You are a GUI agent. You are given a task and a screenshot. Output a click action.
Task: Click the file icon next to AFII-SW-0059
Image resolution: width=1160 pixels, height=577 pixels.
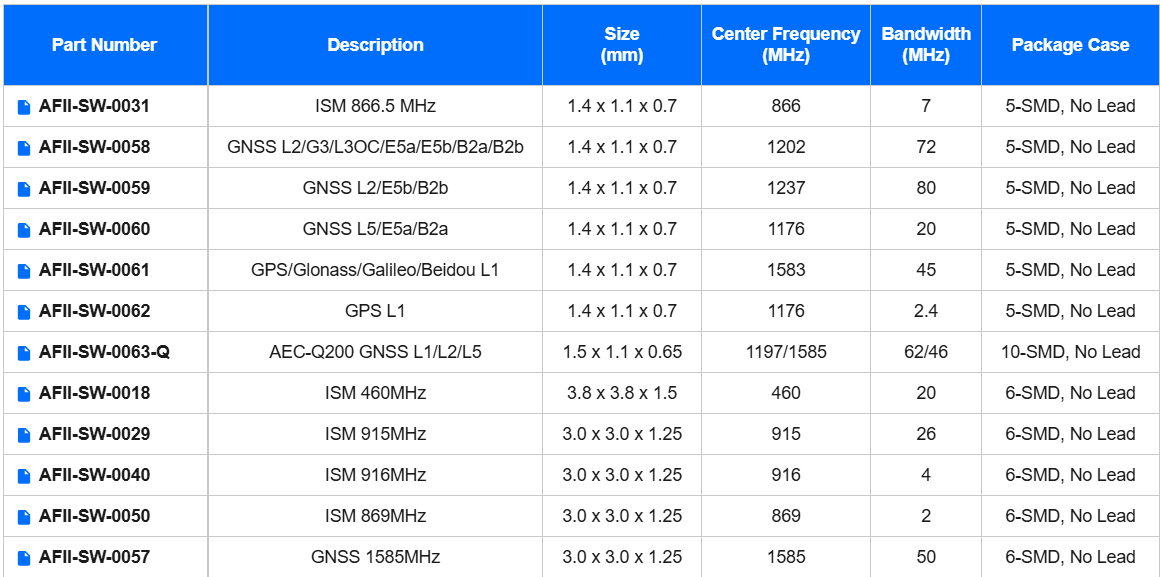click(x=24, y=188)
